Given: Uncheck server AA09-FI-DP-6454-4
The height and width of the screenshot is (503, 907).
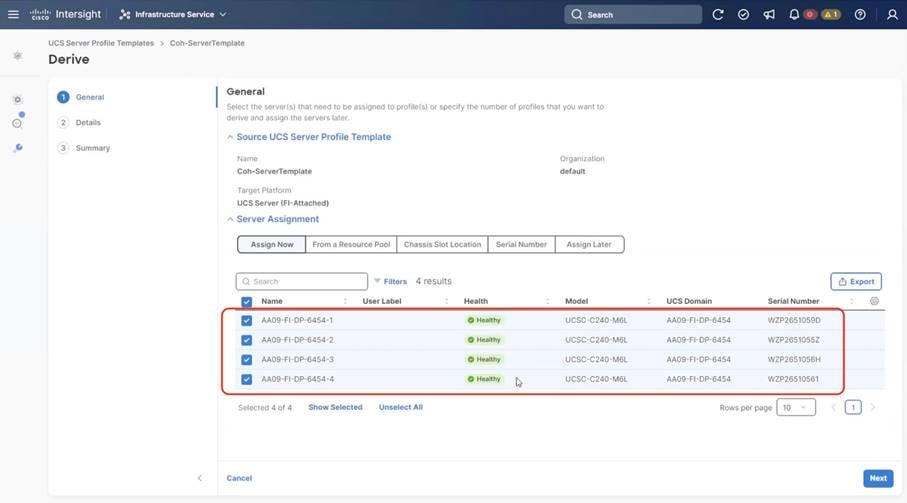Looking at the screenshot, I should pos(246,379).
